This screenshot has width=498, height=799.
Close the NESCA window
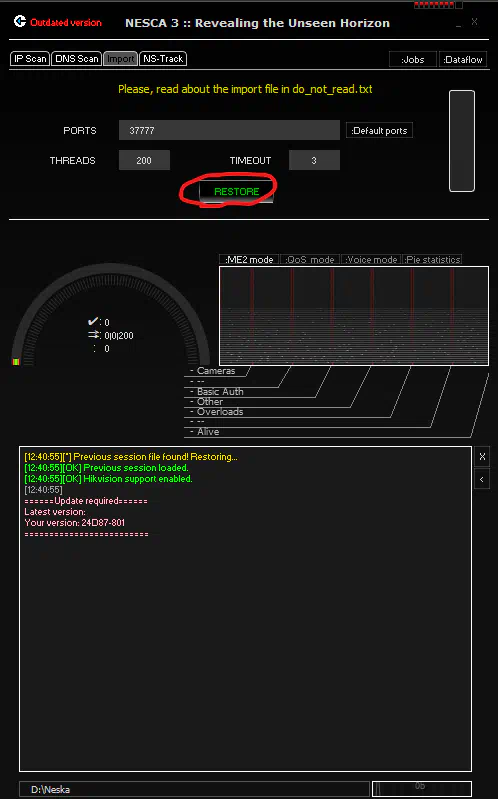[475, 22]
